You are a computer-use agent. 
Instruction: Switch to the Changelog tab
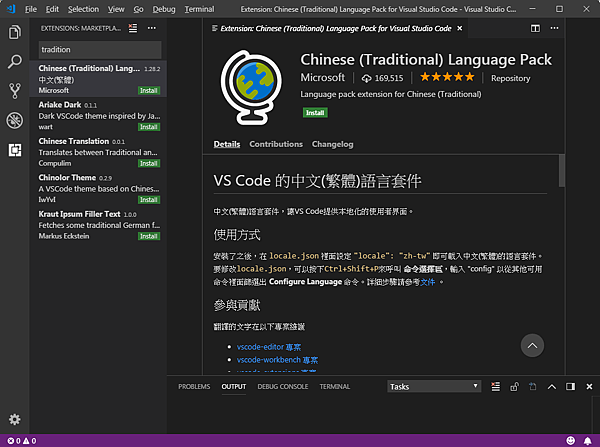(x=333, y=144)
